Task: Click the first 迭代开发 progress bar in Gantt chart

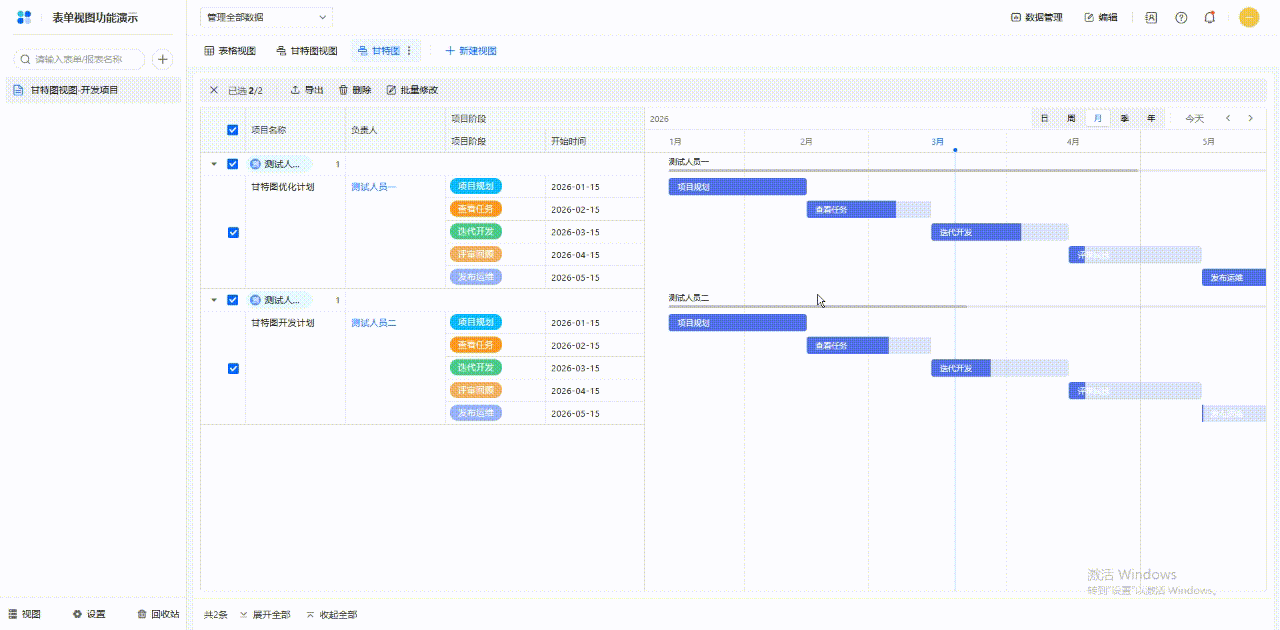Action: (x=976, y=232)
